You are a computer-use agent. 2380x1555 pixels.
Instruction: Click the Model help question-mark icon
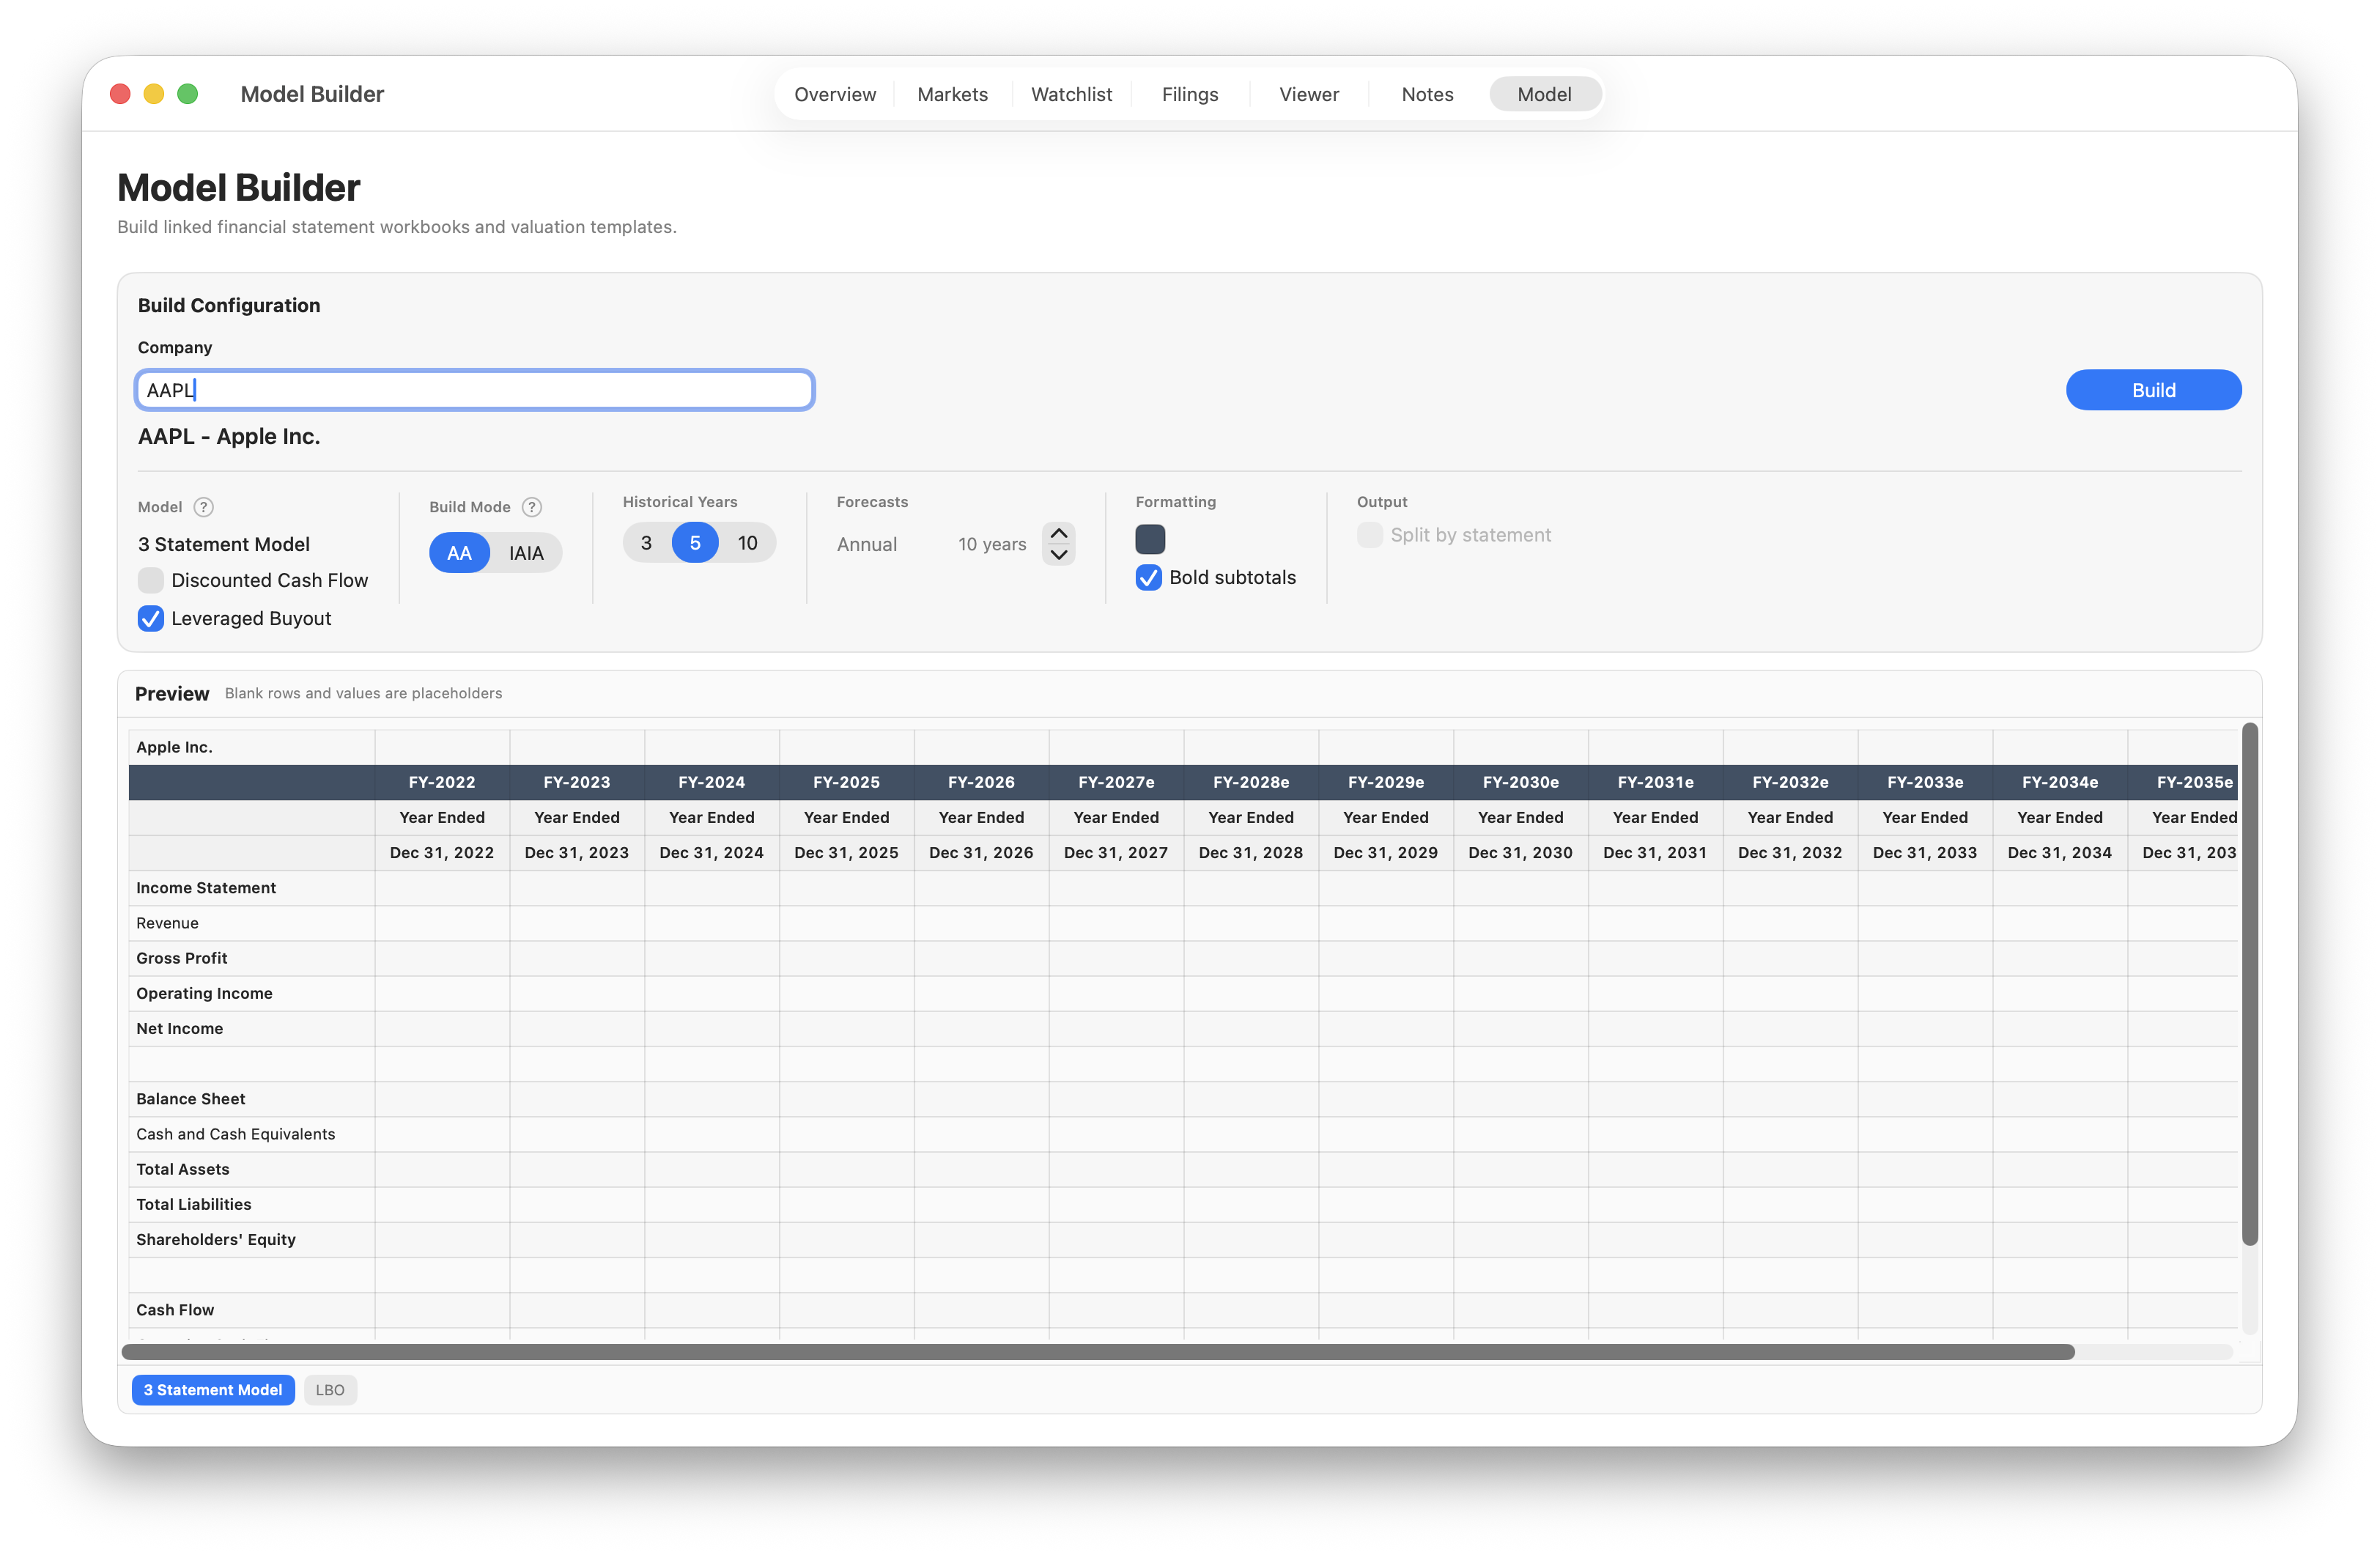tap(203, 507)
